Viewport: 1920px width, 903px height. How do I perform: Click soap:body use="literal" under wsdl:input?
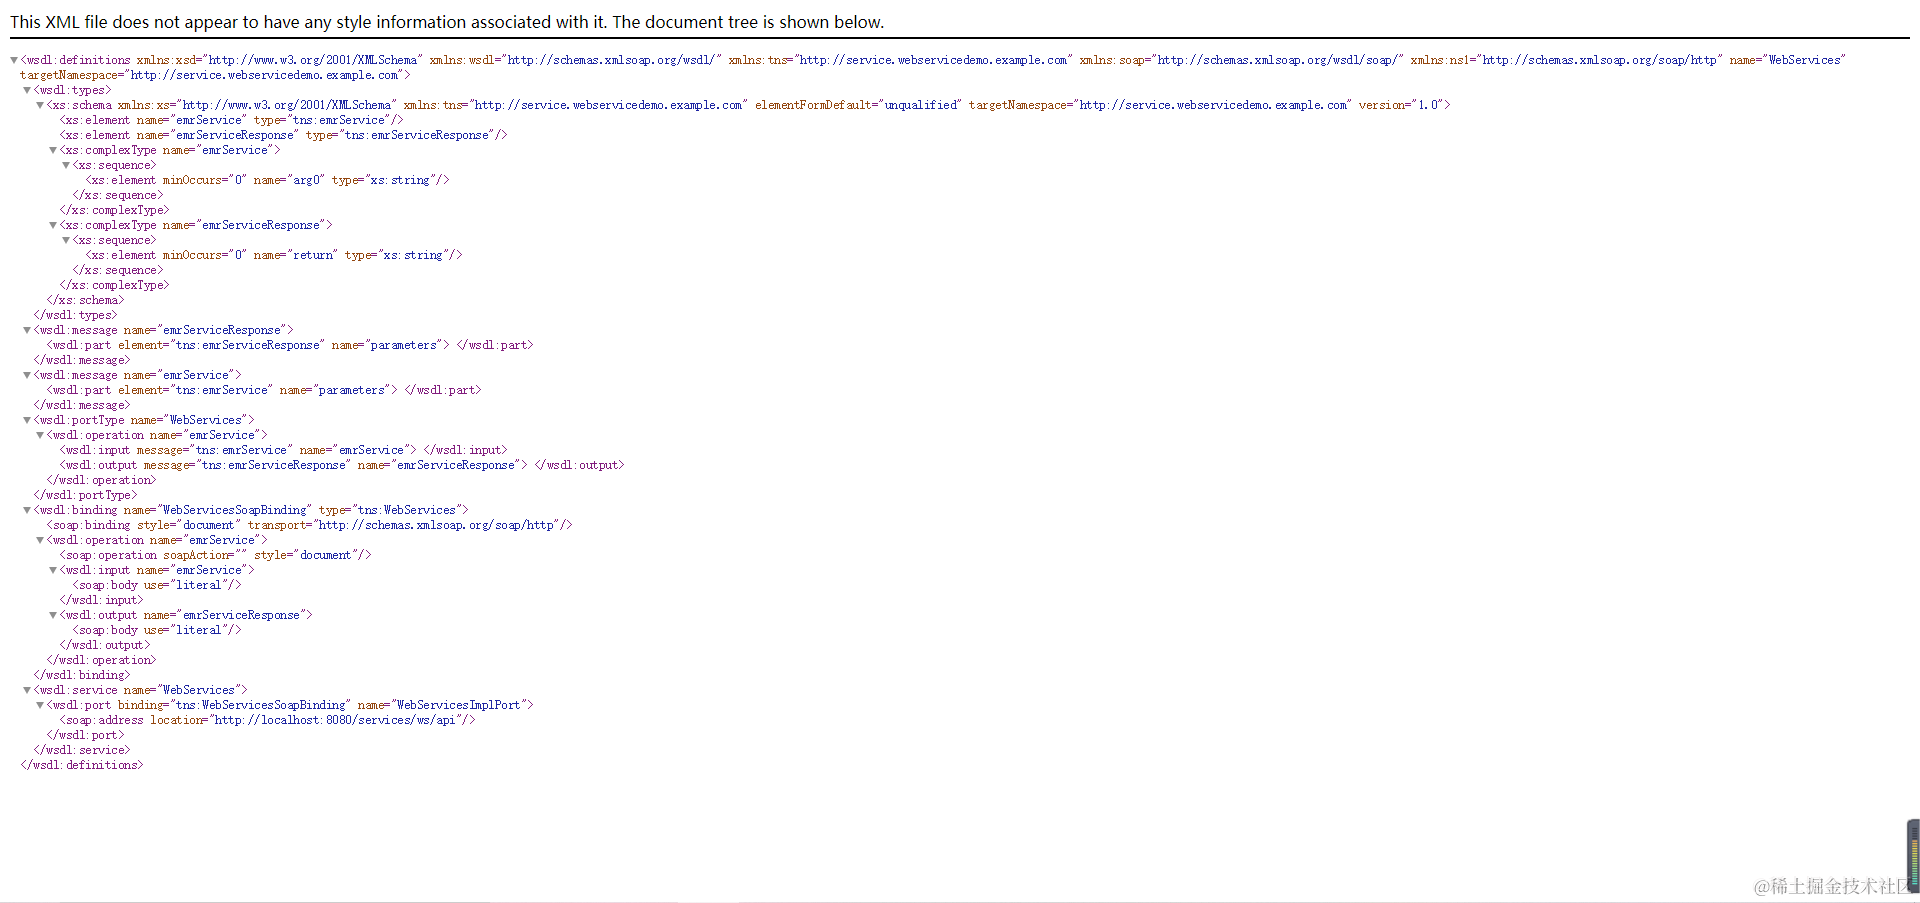(157, 585)
